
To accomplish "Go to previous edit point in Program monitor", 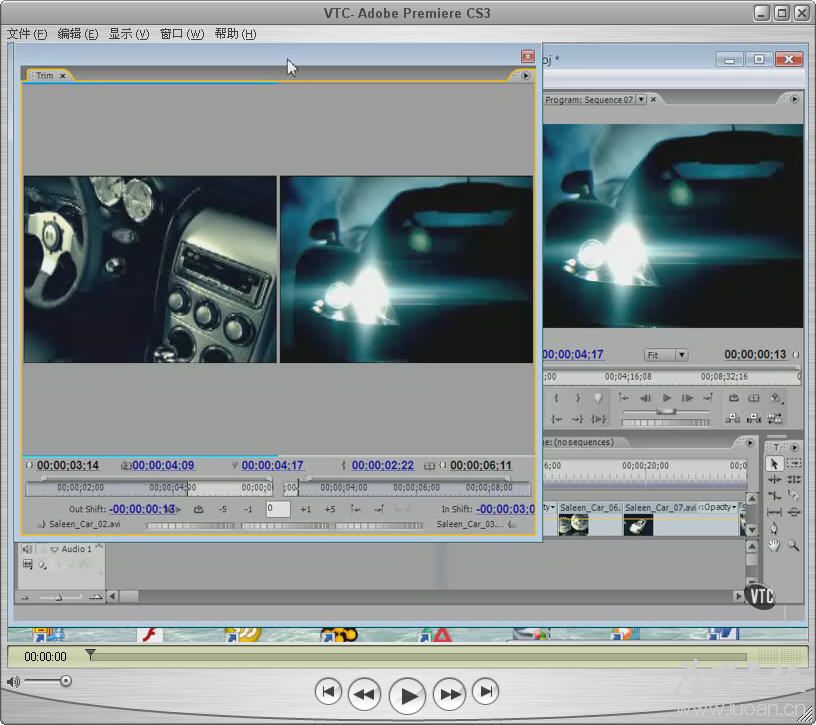I will pos(623,398).
